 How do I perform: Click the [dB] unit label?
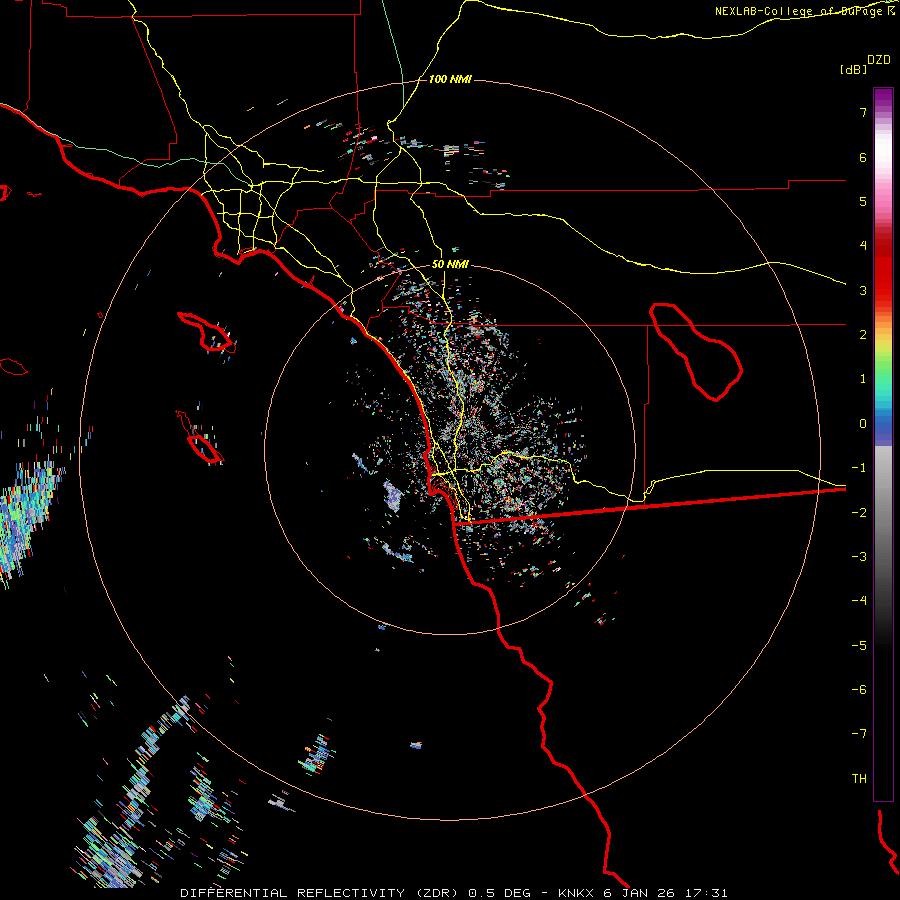click(853, 69)
